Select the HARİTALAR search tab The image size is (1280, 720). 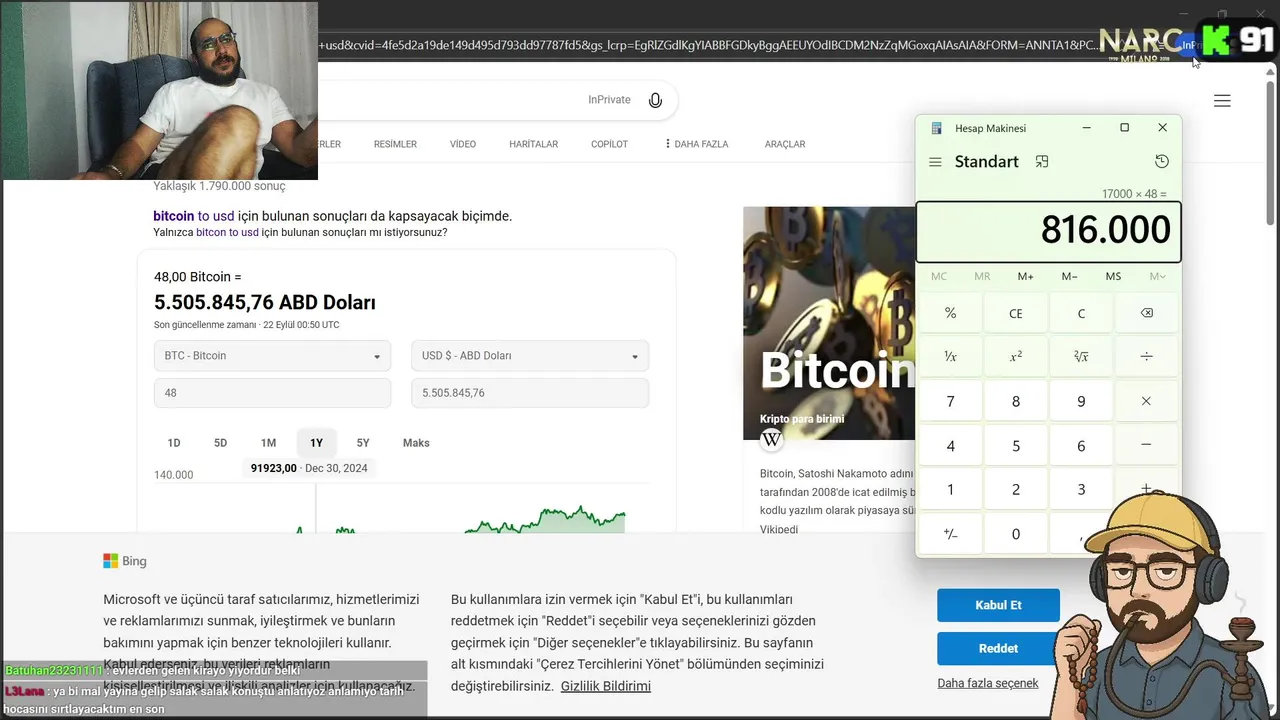(534, 144)
